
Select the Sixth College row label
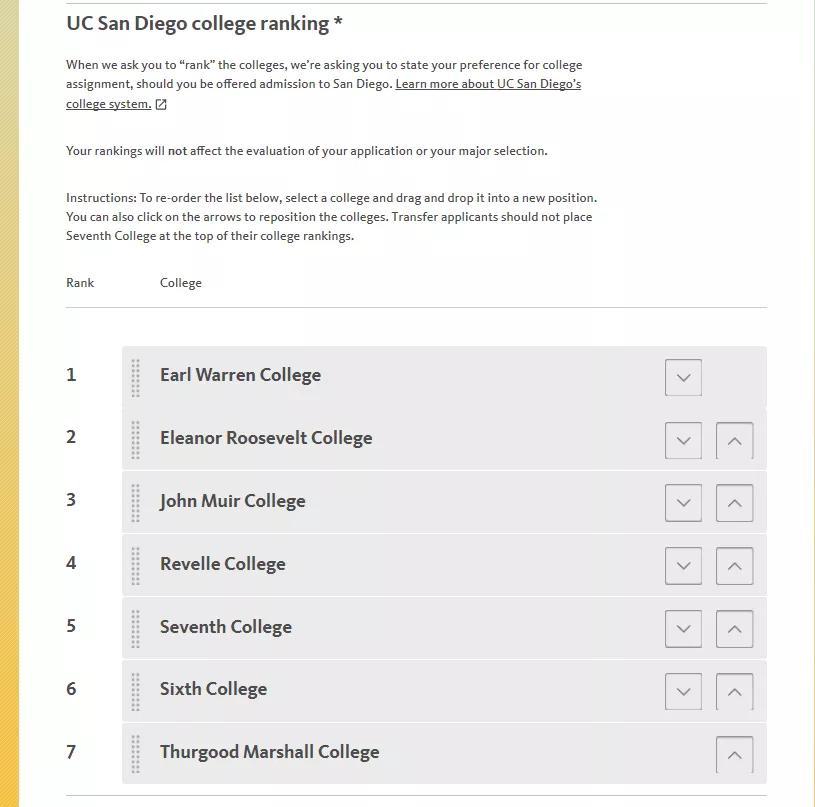[x=213, y=689]
